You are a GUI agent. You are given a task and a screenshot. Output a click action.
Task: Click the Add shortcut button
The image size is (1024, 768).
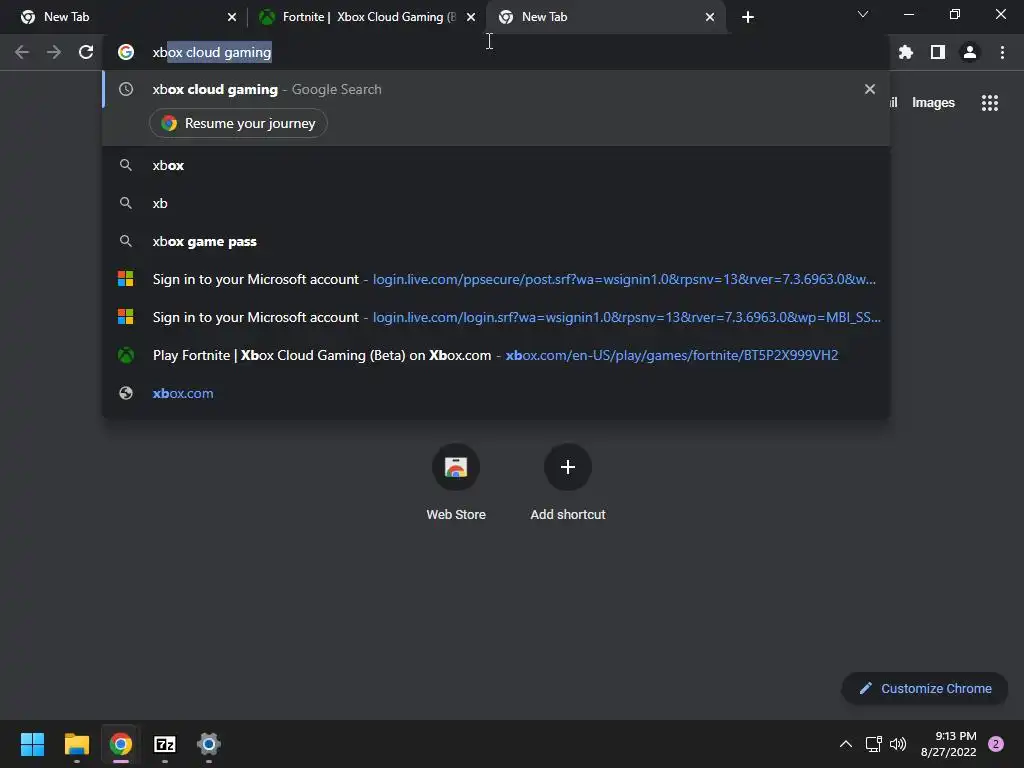[x=568, y=482]
